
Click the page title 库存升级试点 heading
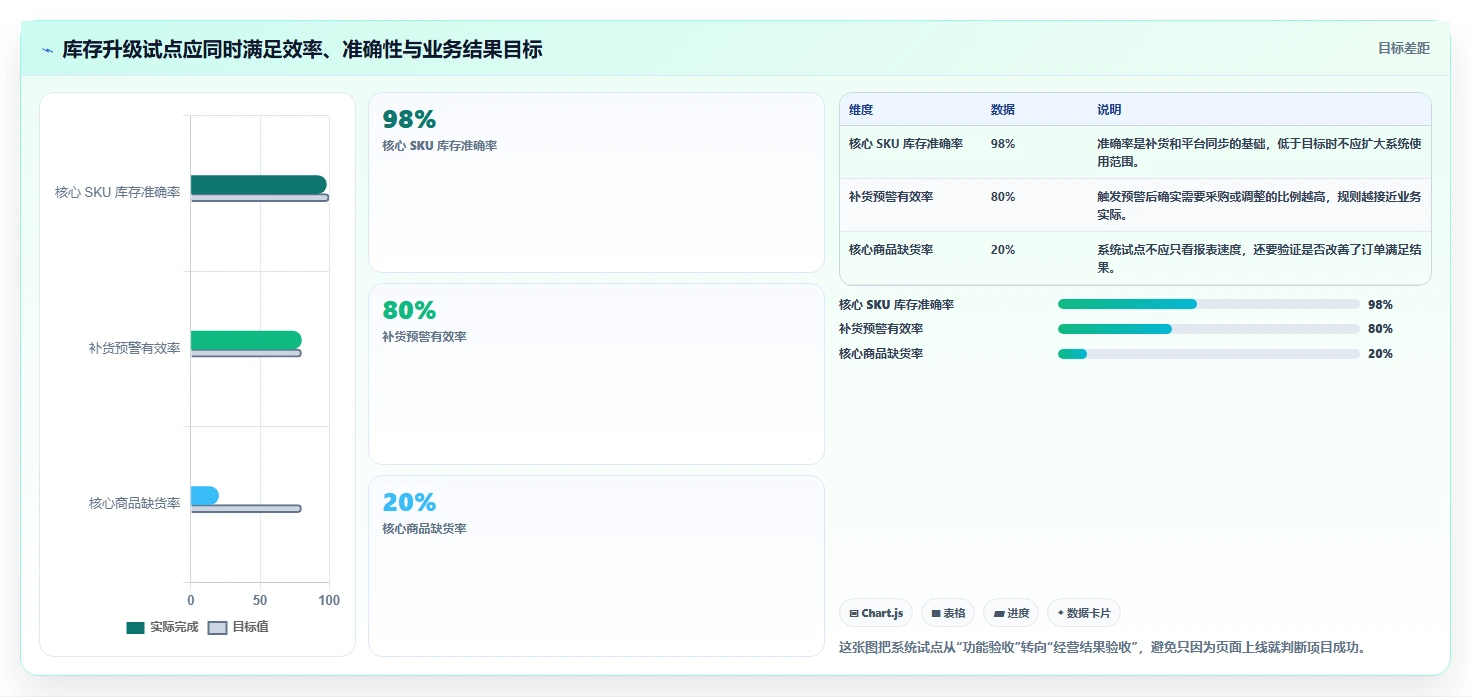(x=302, y=49)
